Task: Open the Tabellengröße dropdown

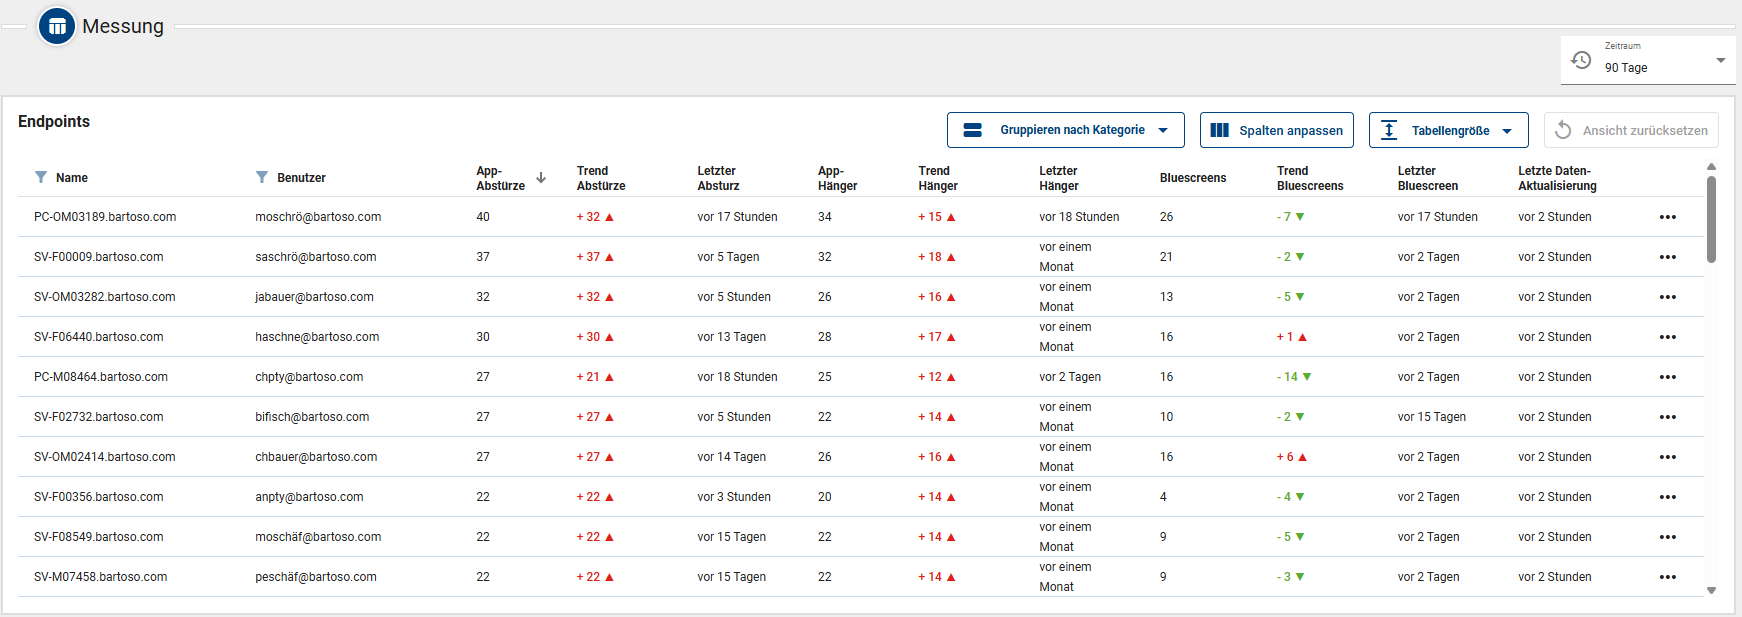Action: click(1448, 130)
